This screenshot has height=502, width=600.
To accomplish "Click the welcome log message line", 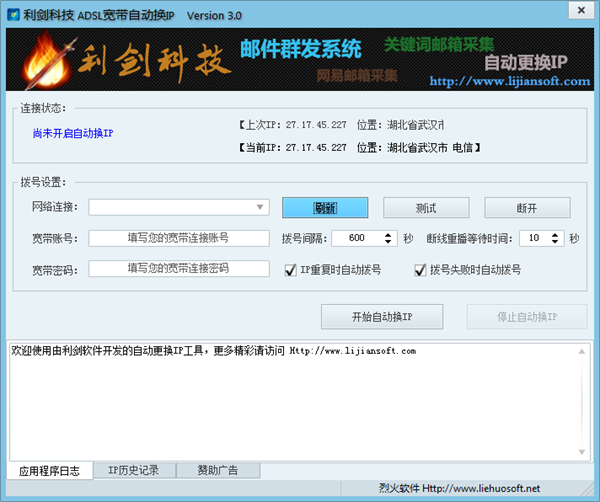I will 214,350.
